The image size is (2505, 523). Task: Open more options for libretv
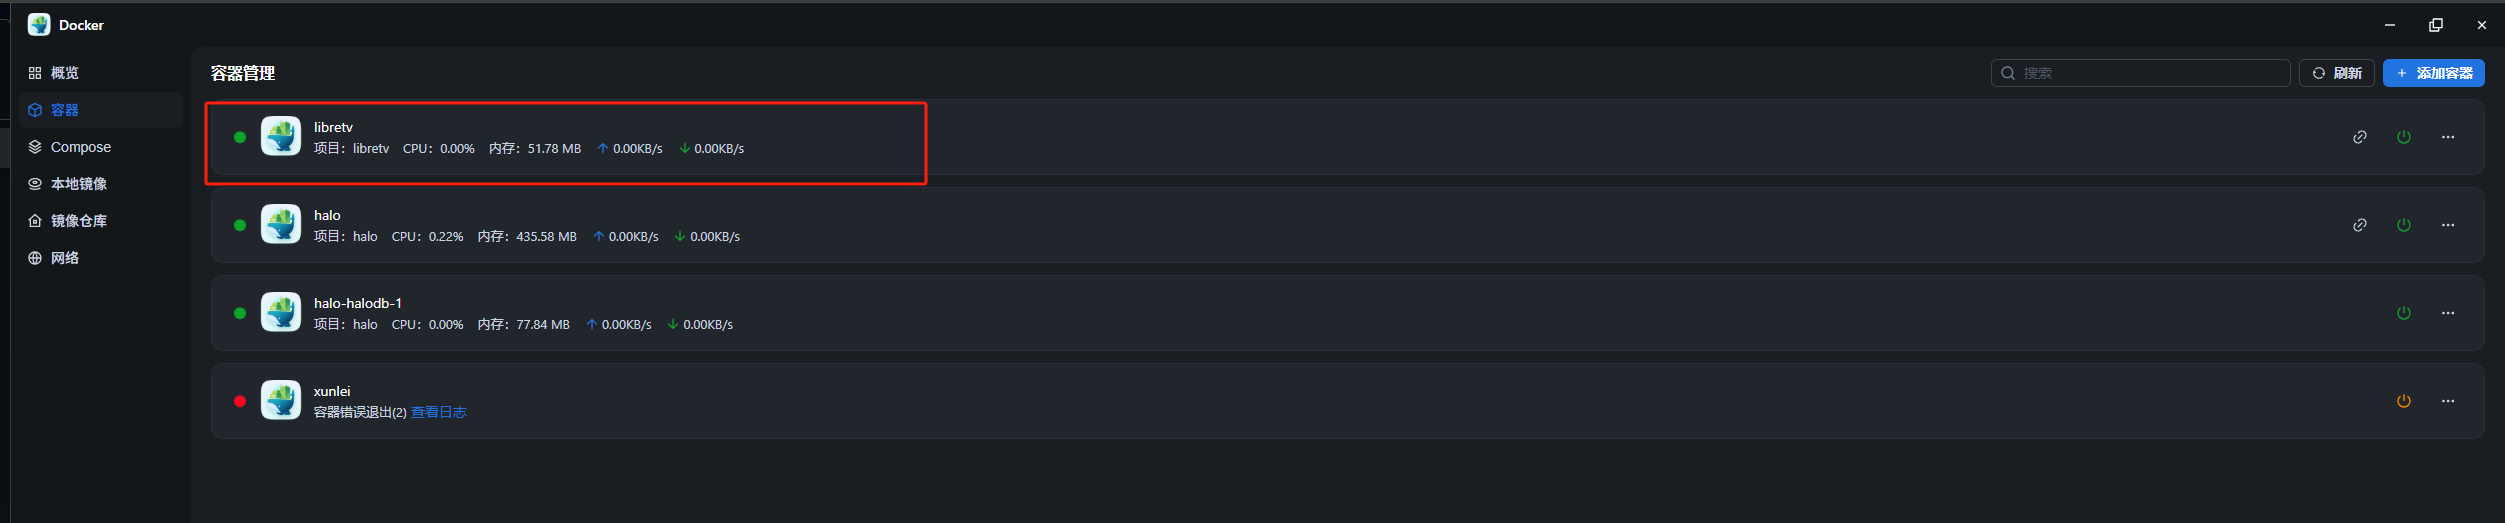click(x=2447, y=137)
